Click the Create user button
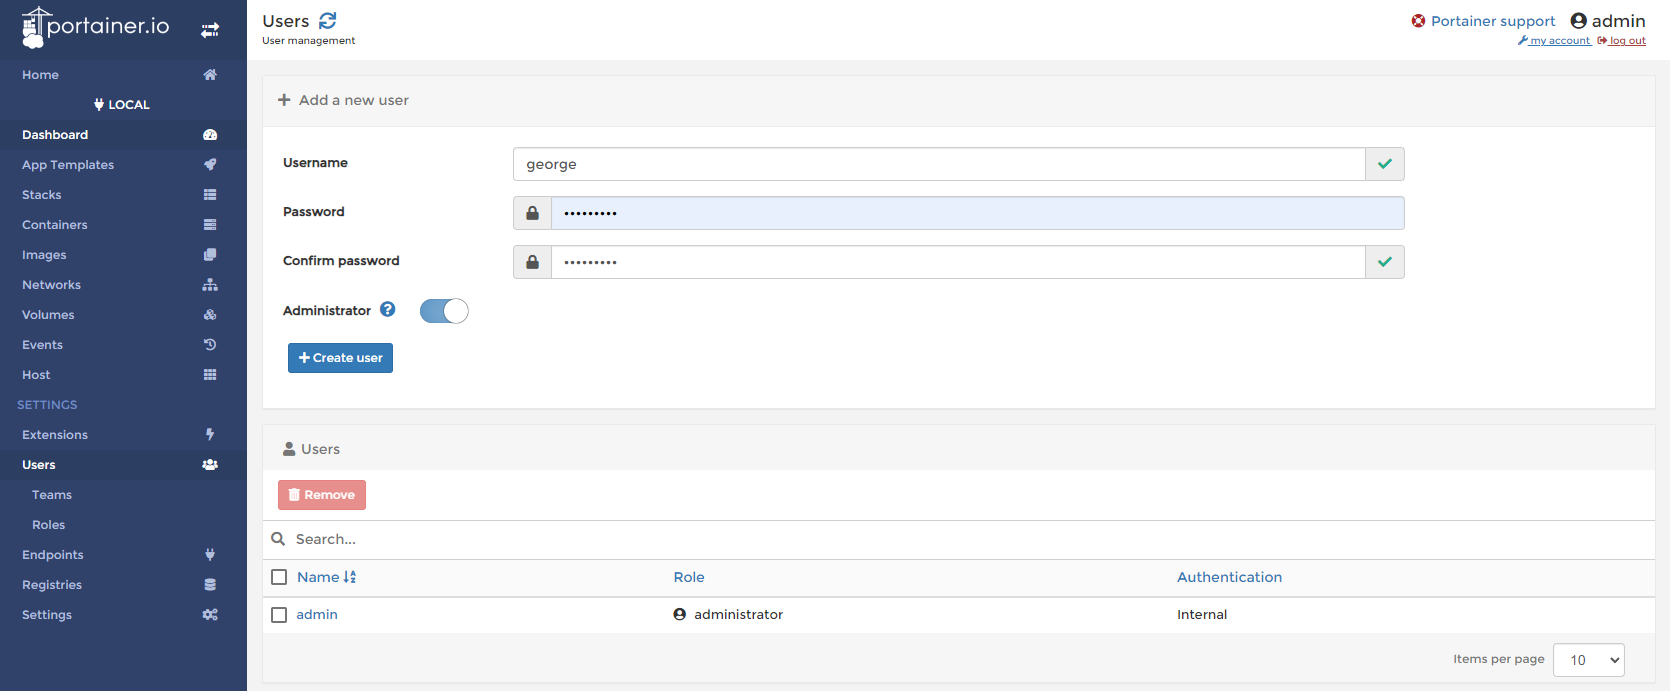 pos(340,358)
